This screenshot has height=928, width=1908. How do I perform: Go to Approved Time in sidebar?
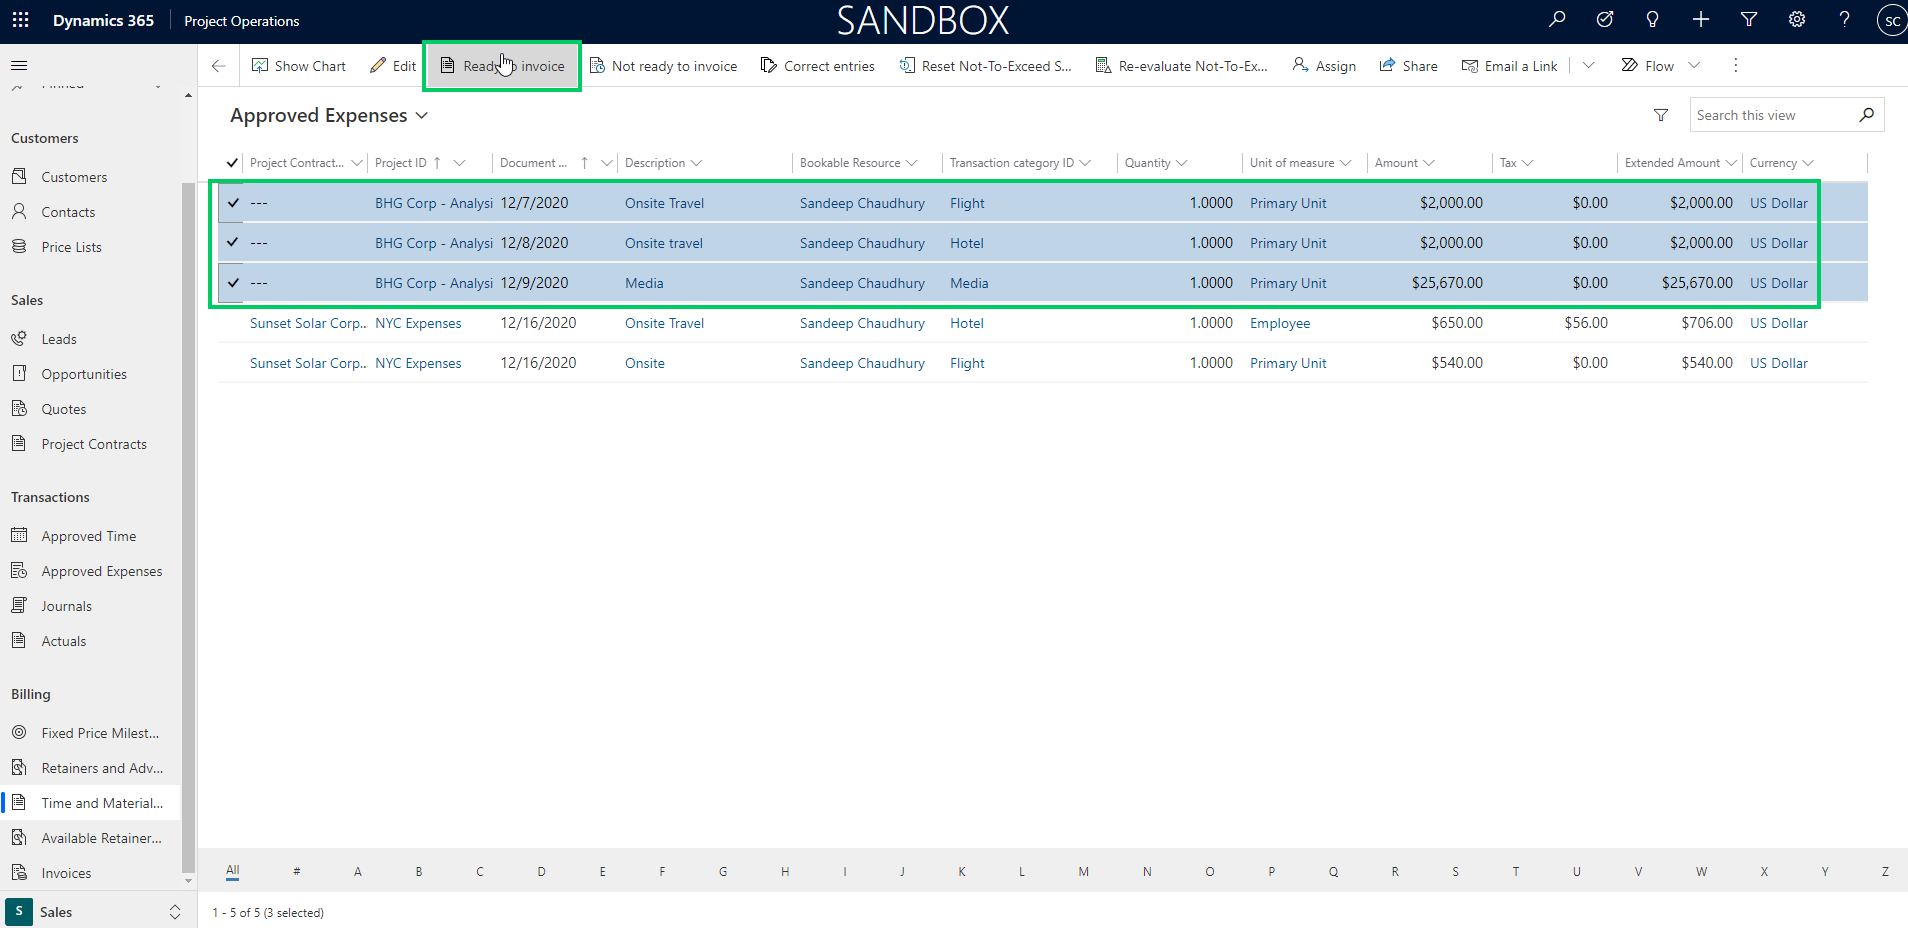click(x=88, y=536)
